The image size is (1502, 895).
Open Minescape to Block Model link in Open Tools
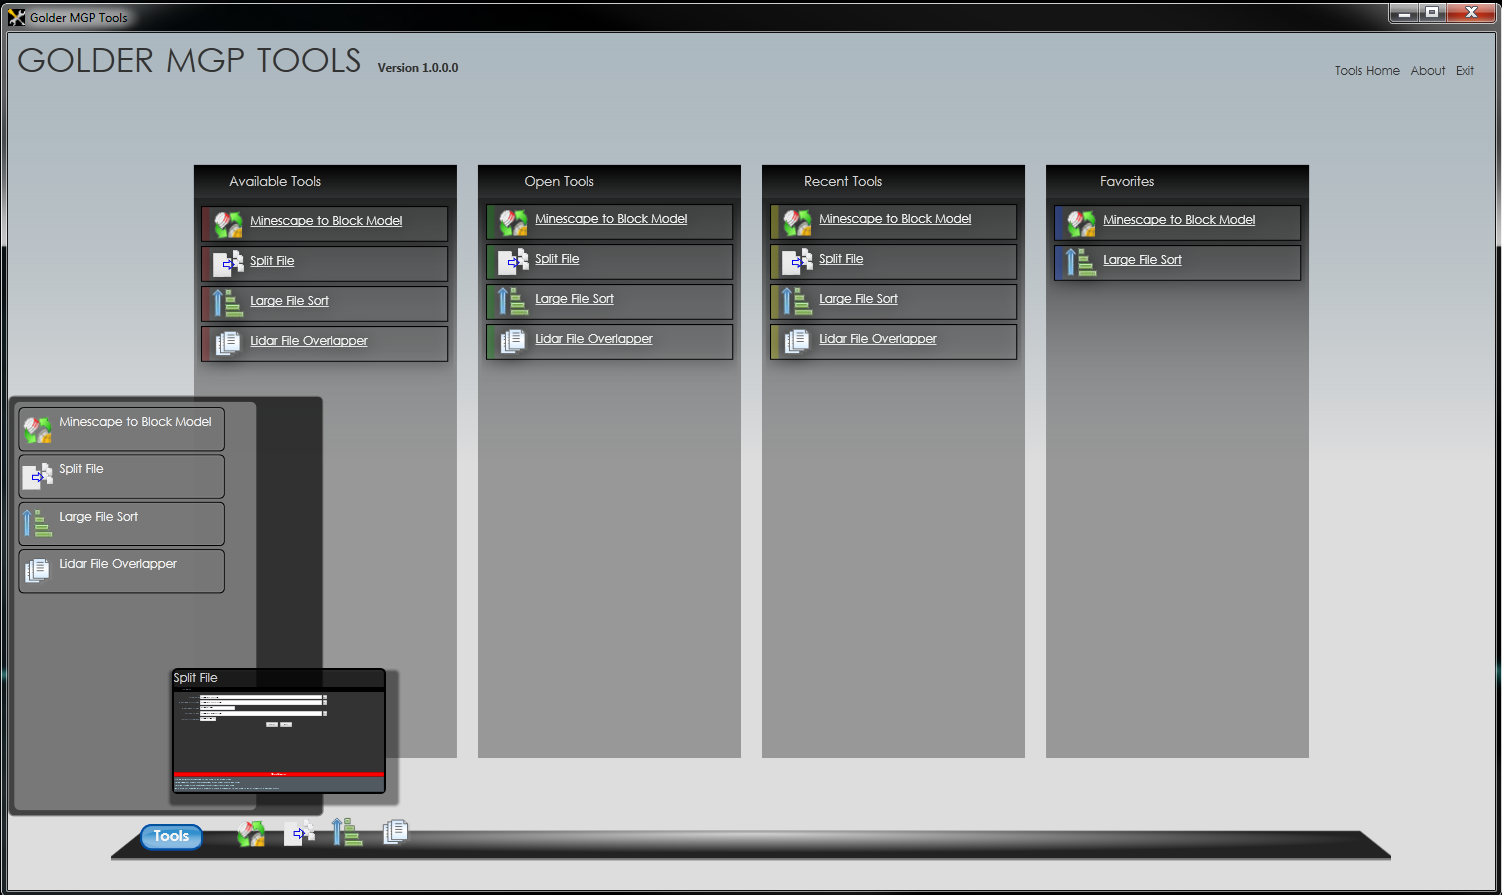pos(611,219)
